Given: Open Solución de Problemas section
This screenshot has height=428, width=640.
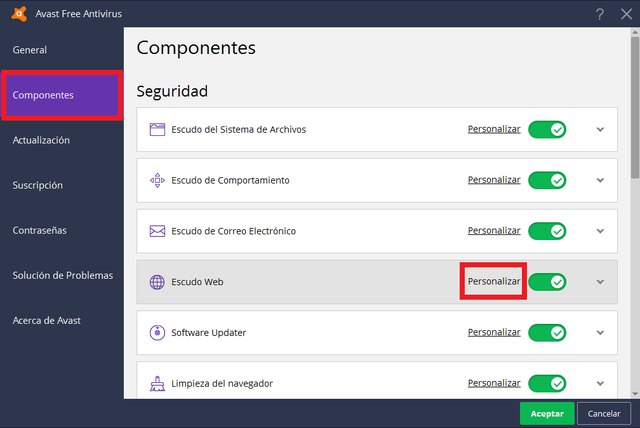Looking at the screenshot, I should point(62,275).
